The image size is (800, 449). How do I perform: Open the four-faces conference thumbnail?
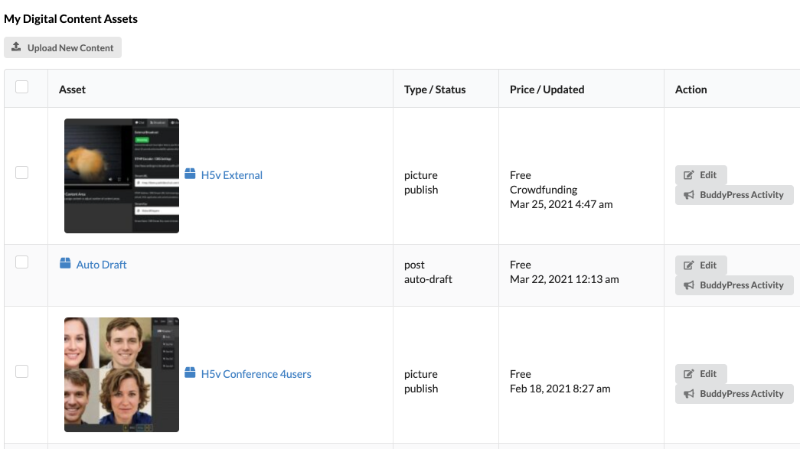121,375
